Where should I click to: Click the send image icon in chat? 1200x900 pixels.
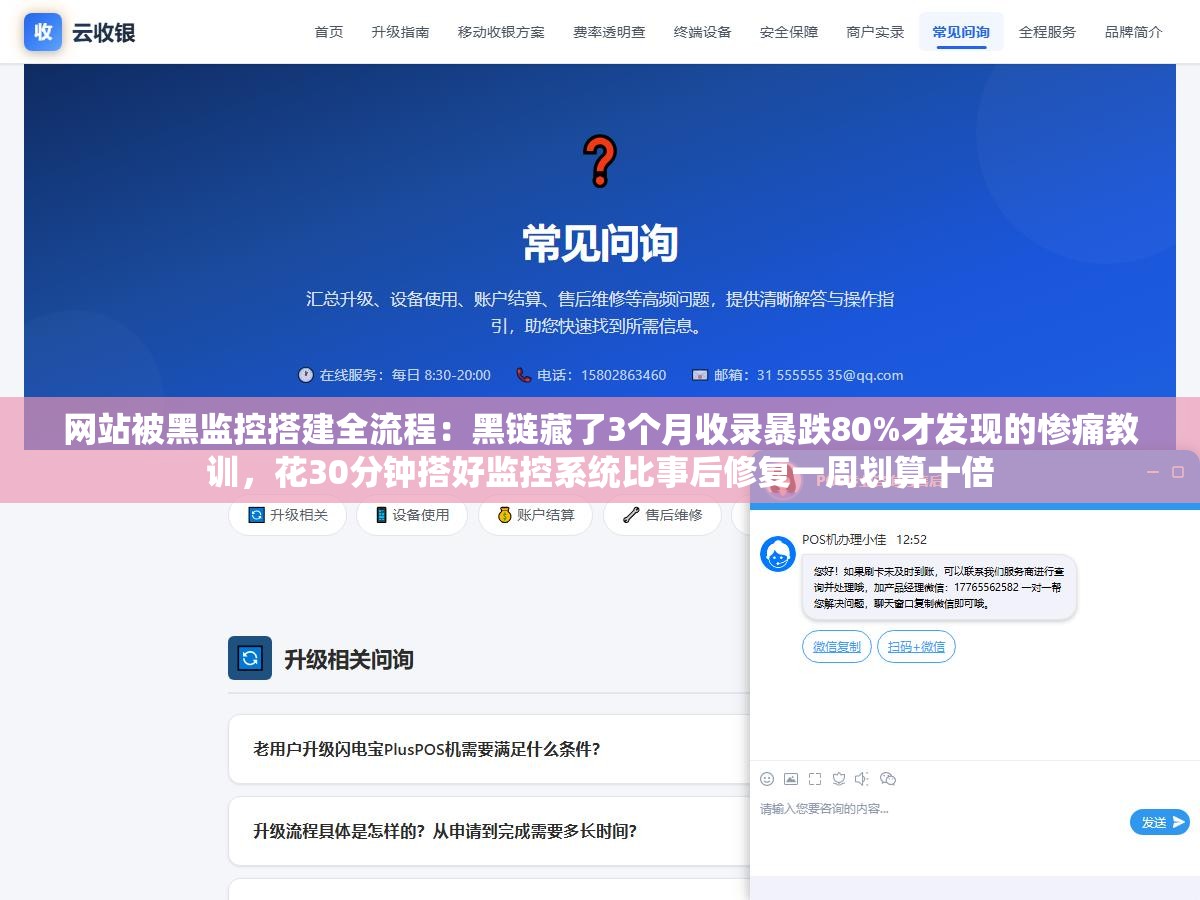point(791,779)
